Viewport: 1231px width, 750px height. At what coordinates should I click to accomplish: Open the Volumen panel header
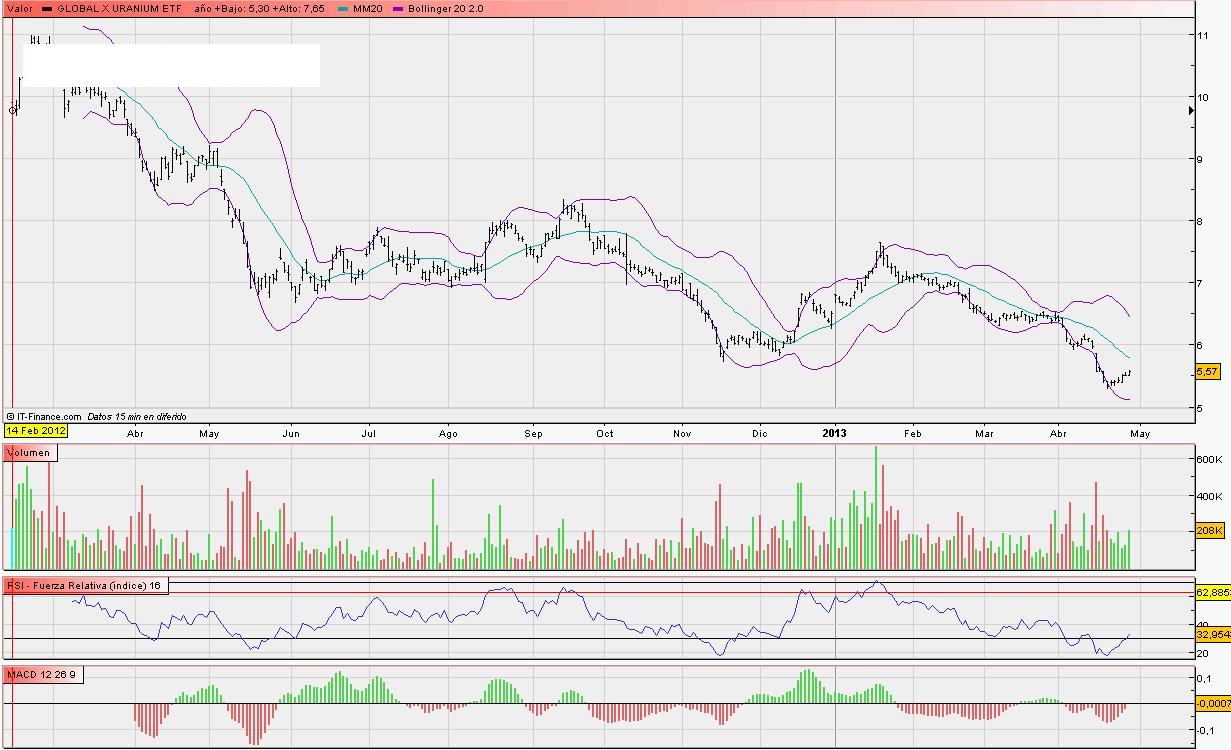point(30,453)
